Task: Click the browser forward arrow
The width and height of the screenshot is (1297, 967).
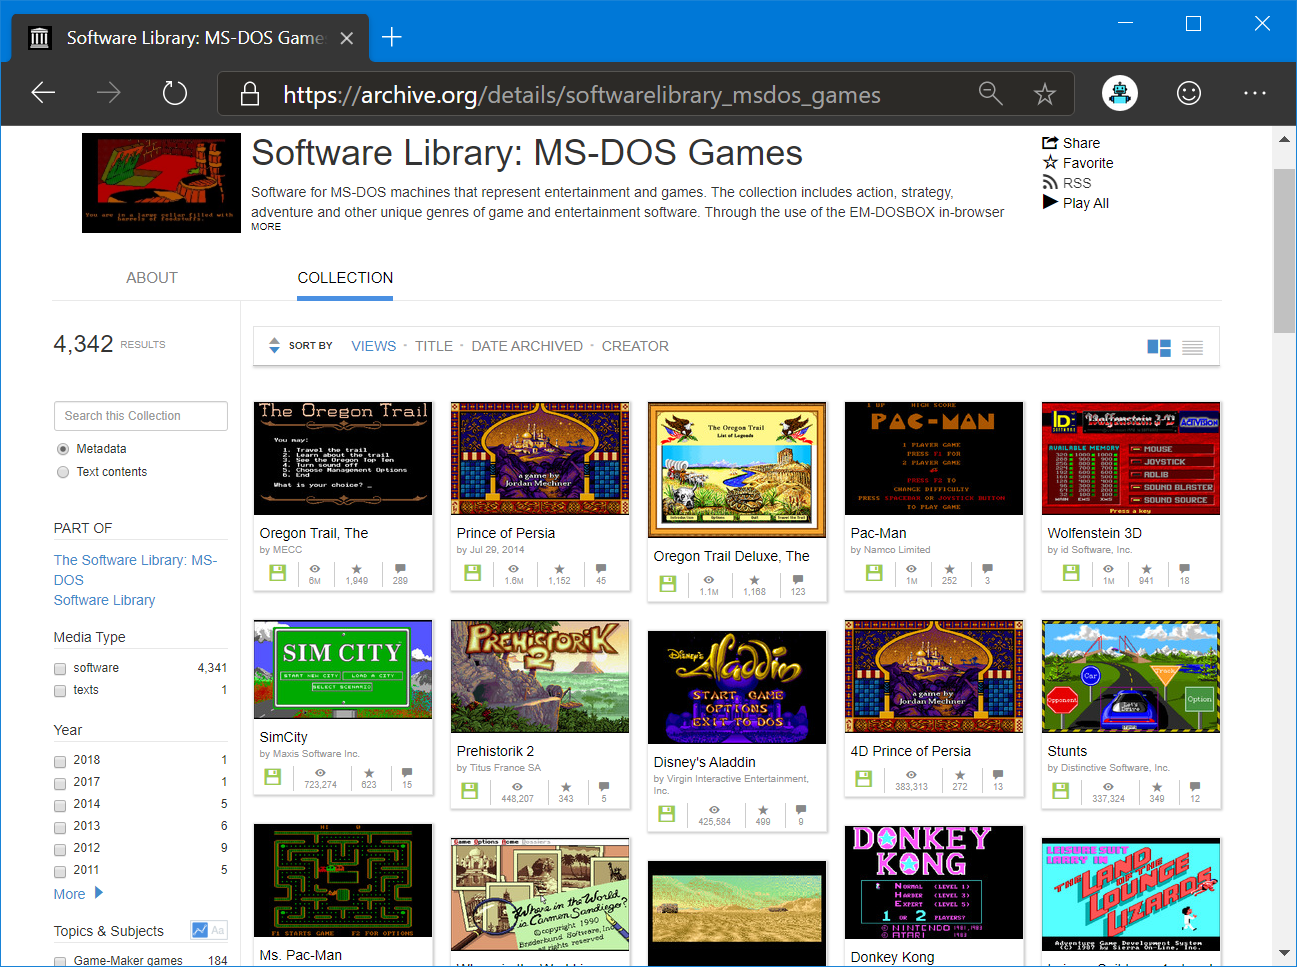Action: click(109, 93)
